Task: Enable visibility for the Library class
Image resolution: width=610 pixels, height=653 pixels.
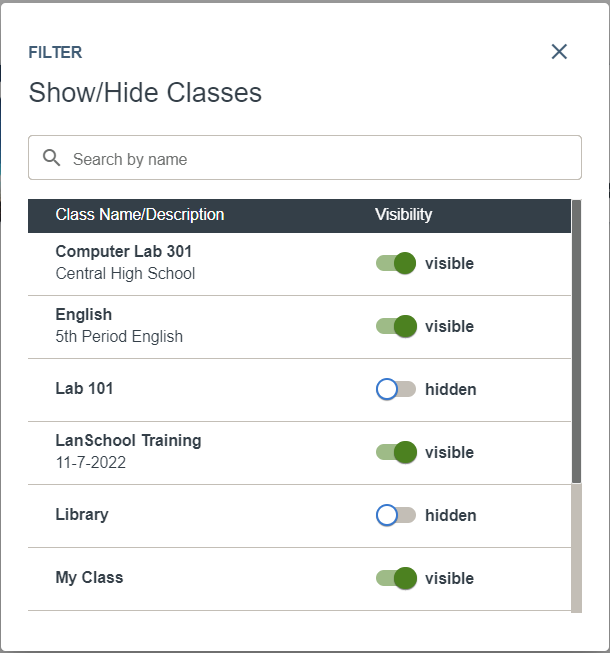Action: (396, 515)
